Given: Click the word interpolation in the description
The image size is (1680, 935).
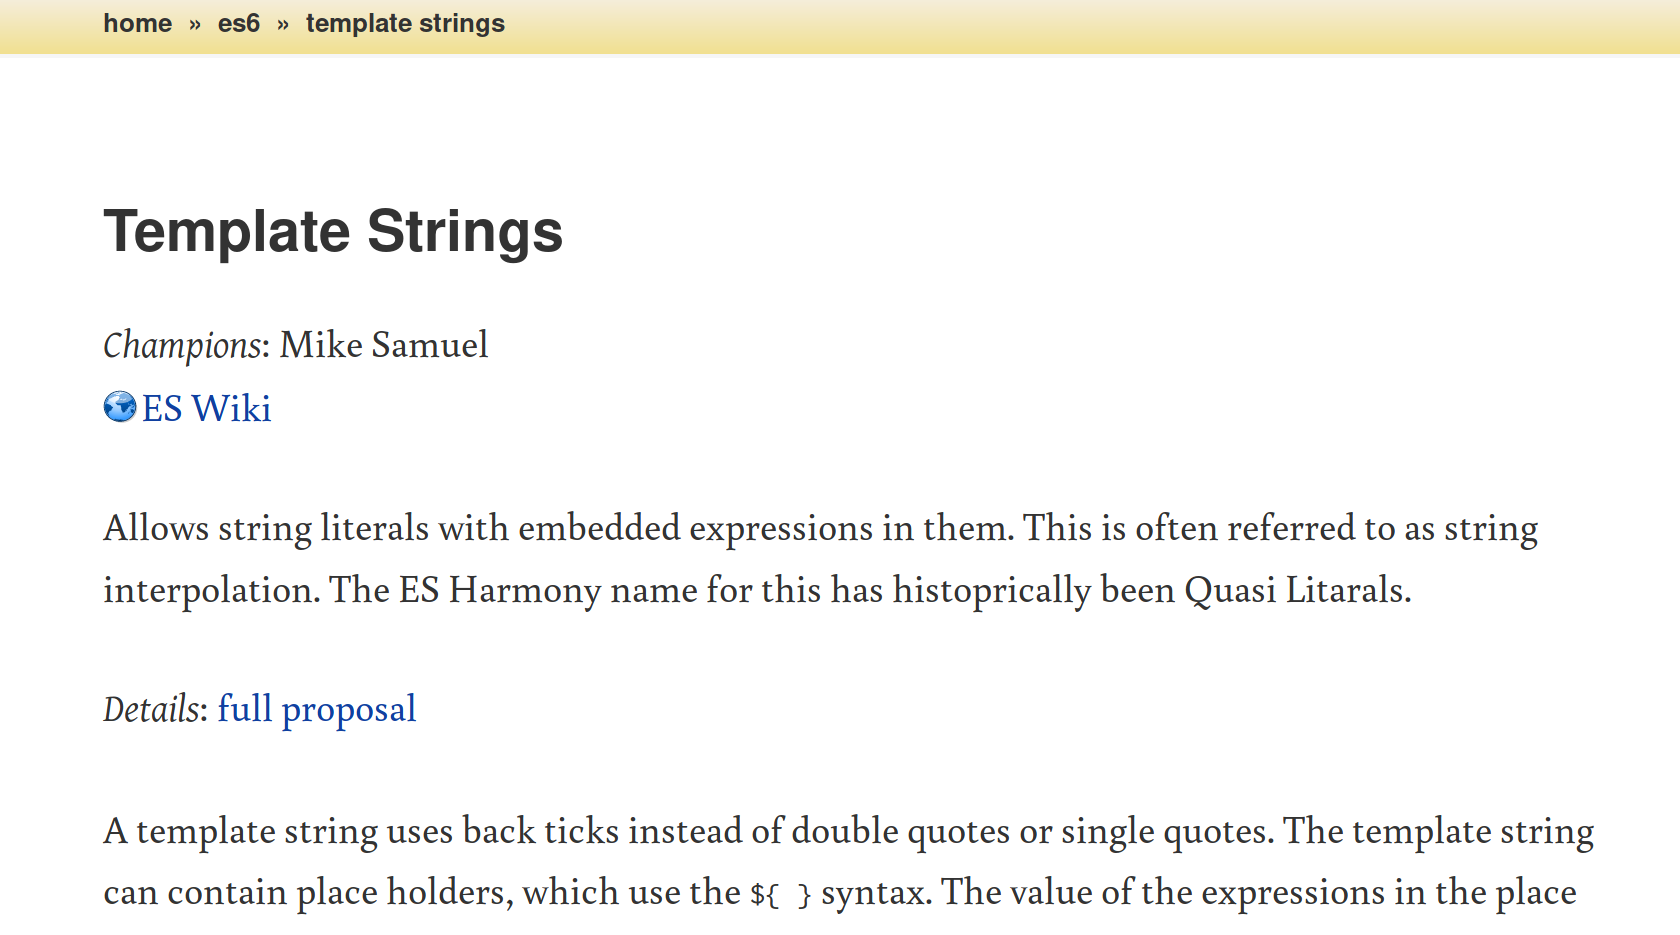Looking at the screenshot, I should [211, 590].
